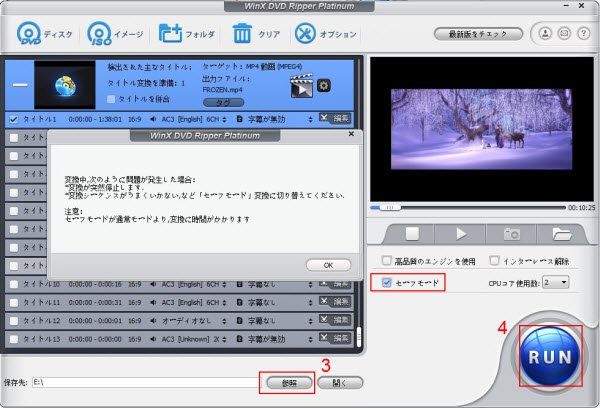Change Title 12 audio track selector

224,321
